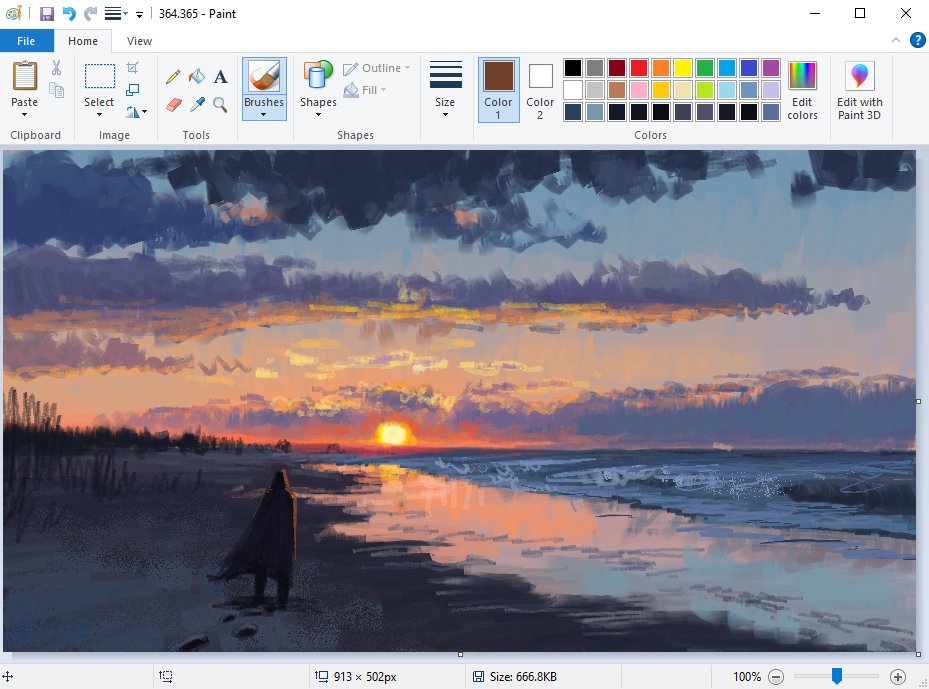Image resolution: width=929 pixels, height=689 pixels.
Task: Choose the indigo color swatch
Action: coord(749,68)
